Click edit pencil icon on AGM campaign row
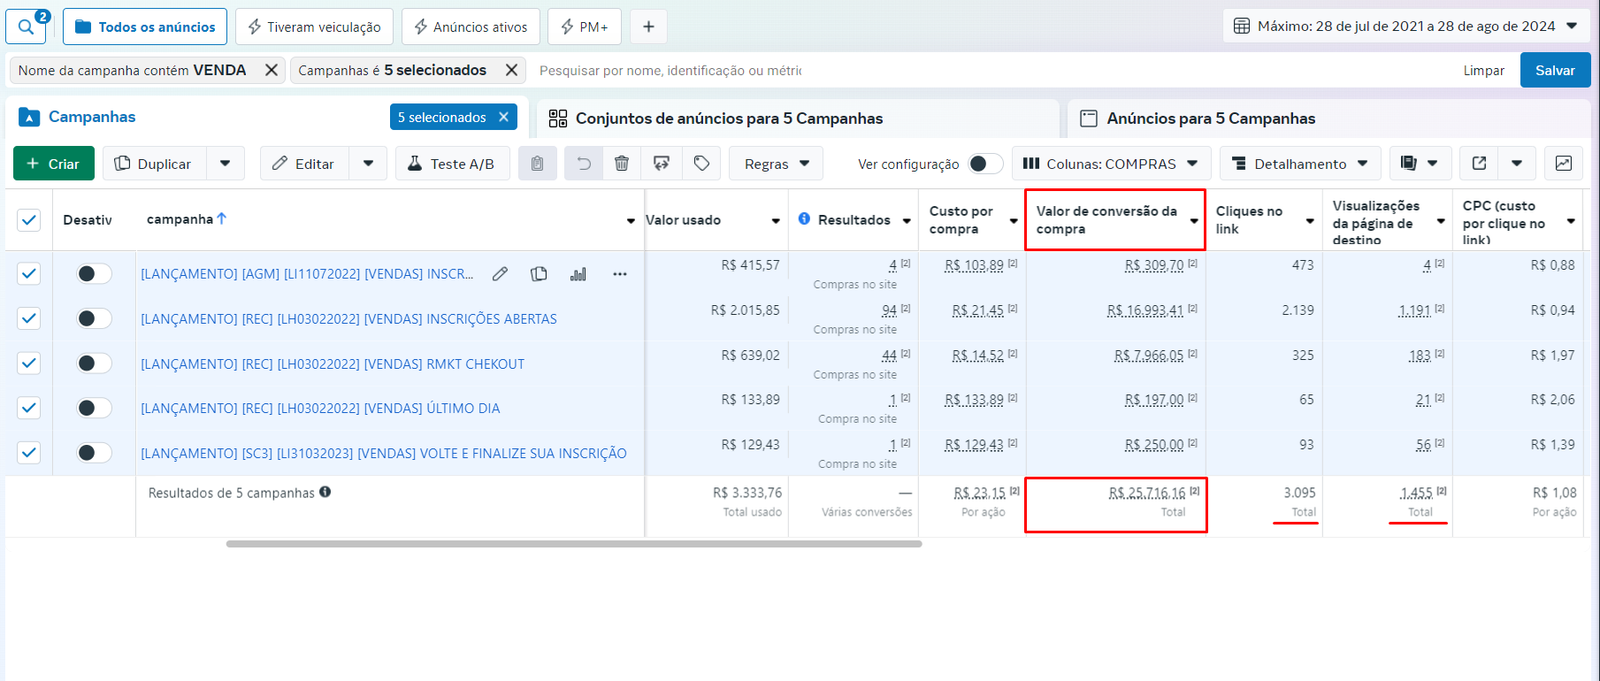Viewport: 1600px width, 681px height. [500, 274]
